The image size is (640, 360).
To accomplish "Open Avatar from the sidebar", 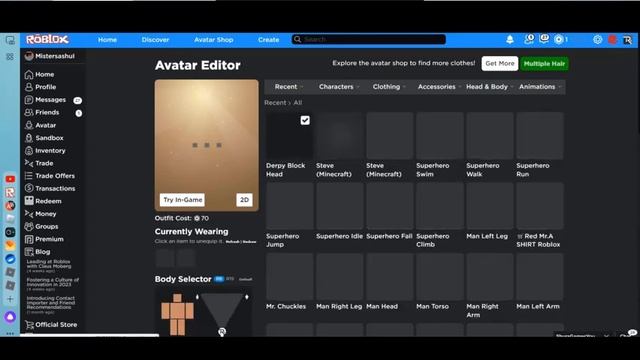I will pos(40,125).
